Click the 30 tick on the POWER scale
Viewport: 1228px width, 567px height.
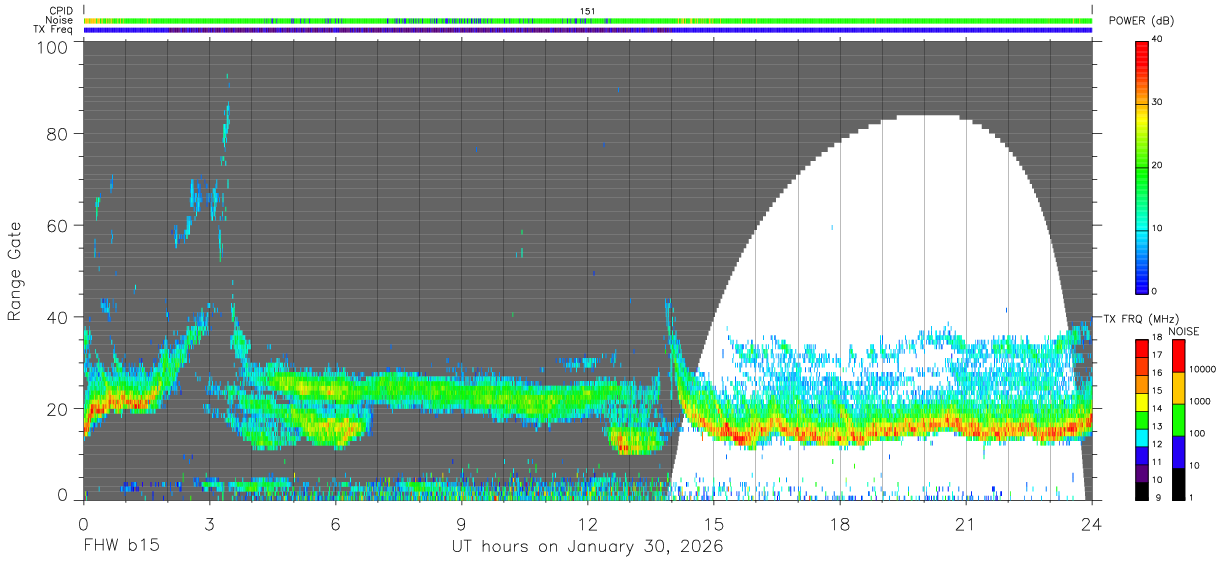(x=1158, y=102)
